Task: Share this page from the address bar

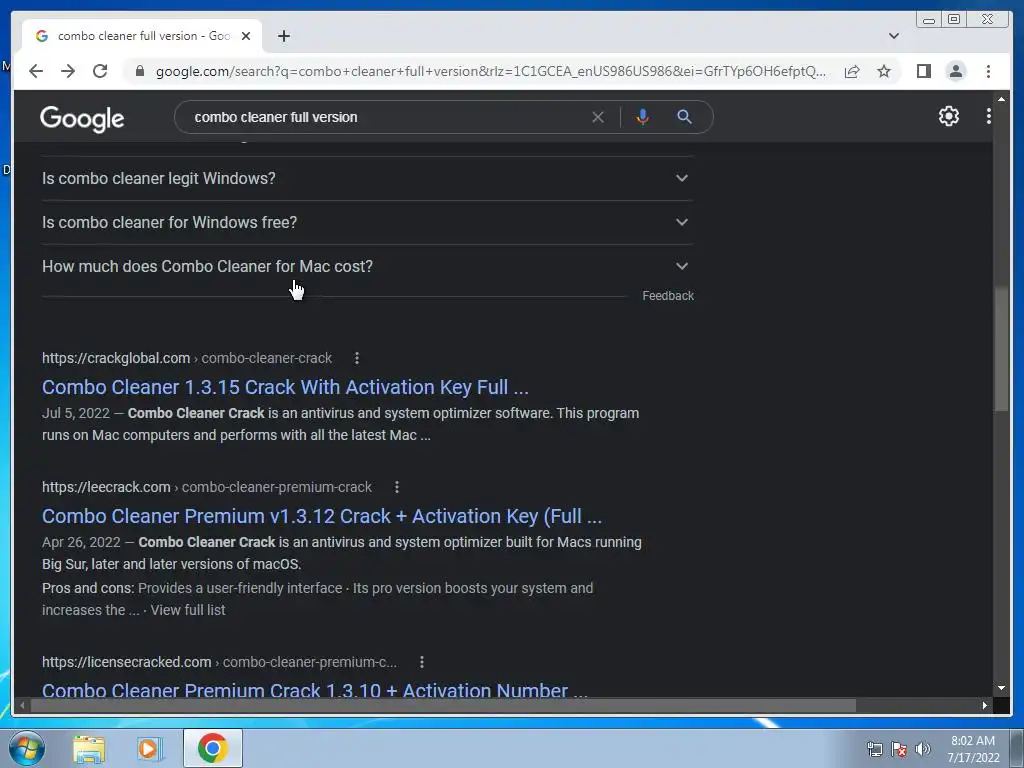Action: (x=852, y=71)
